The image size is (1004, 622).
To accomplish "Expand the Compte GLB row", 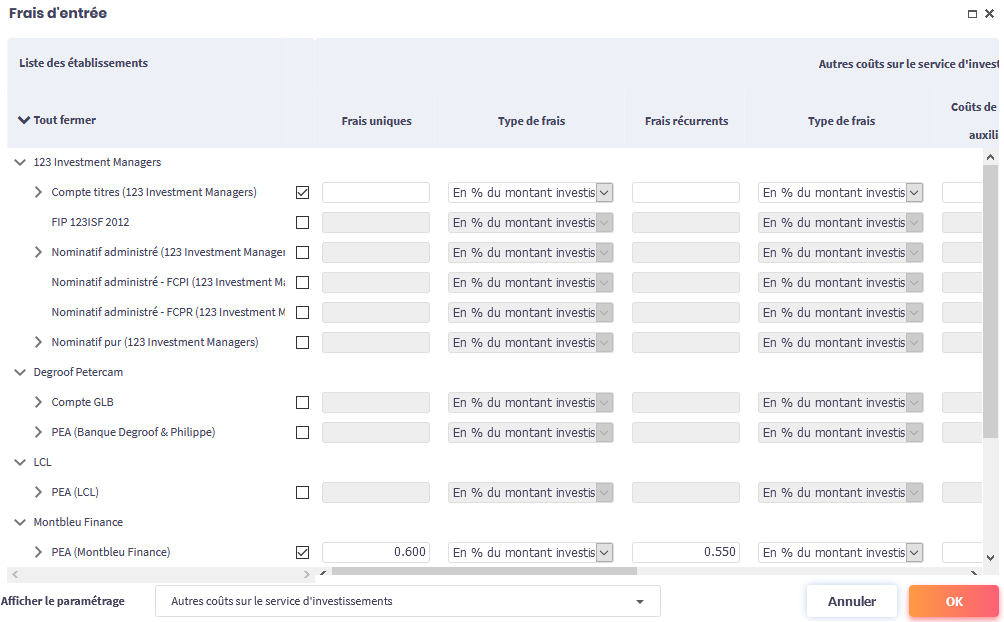I will (x=39, y=402).
